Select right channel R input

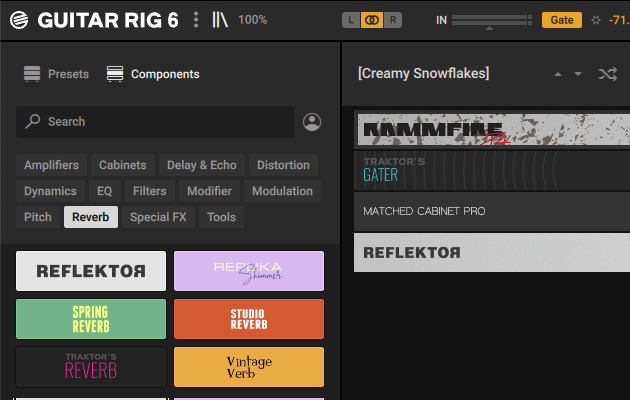393,20
